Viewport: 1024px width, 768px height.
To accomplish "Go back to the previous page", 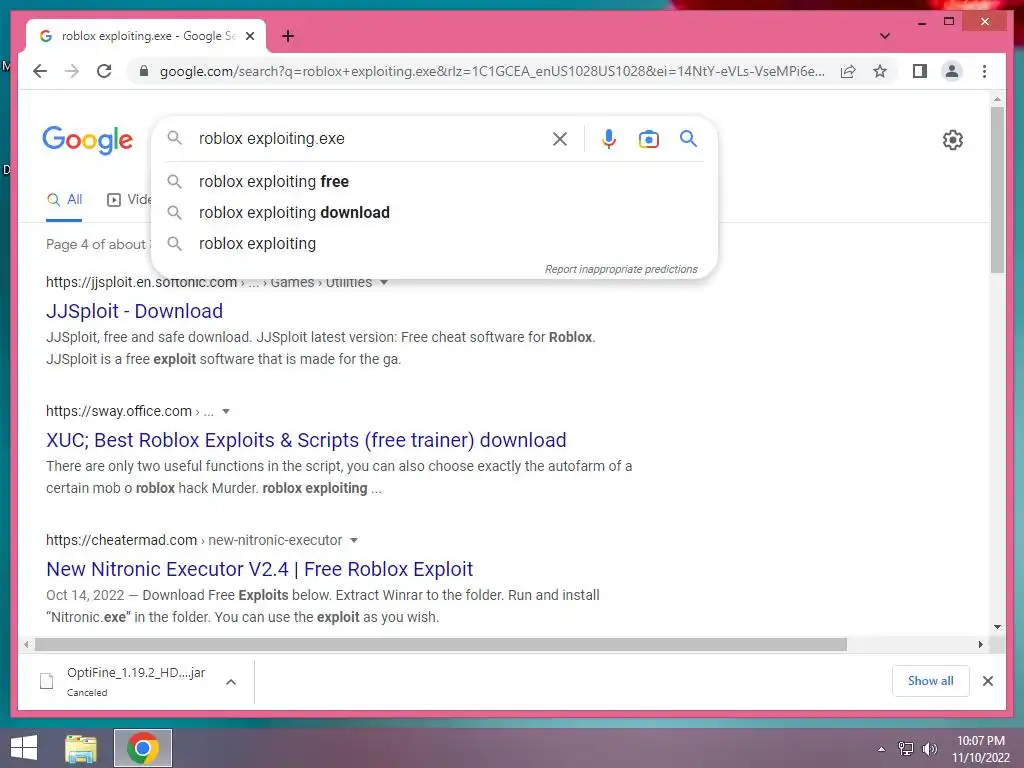I will coord(40,71).
